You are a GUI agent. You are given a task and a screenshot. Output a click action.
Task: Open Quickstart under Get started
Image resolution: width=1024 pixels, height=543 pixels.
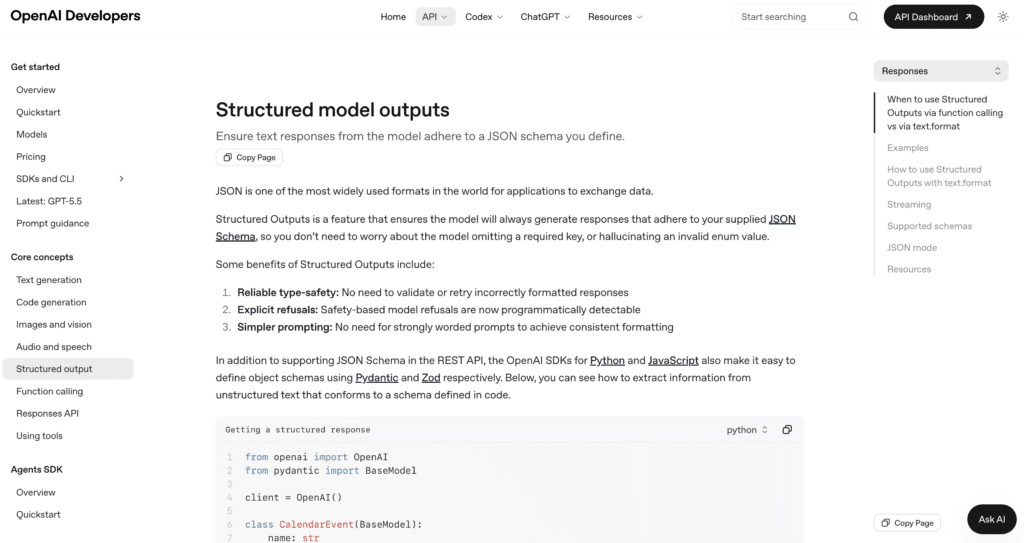click(38, 112)
